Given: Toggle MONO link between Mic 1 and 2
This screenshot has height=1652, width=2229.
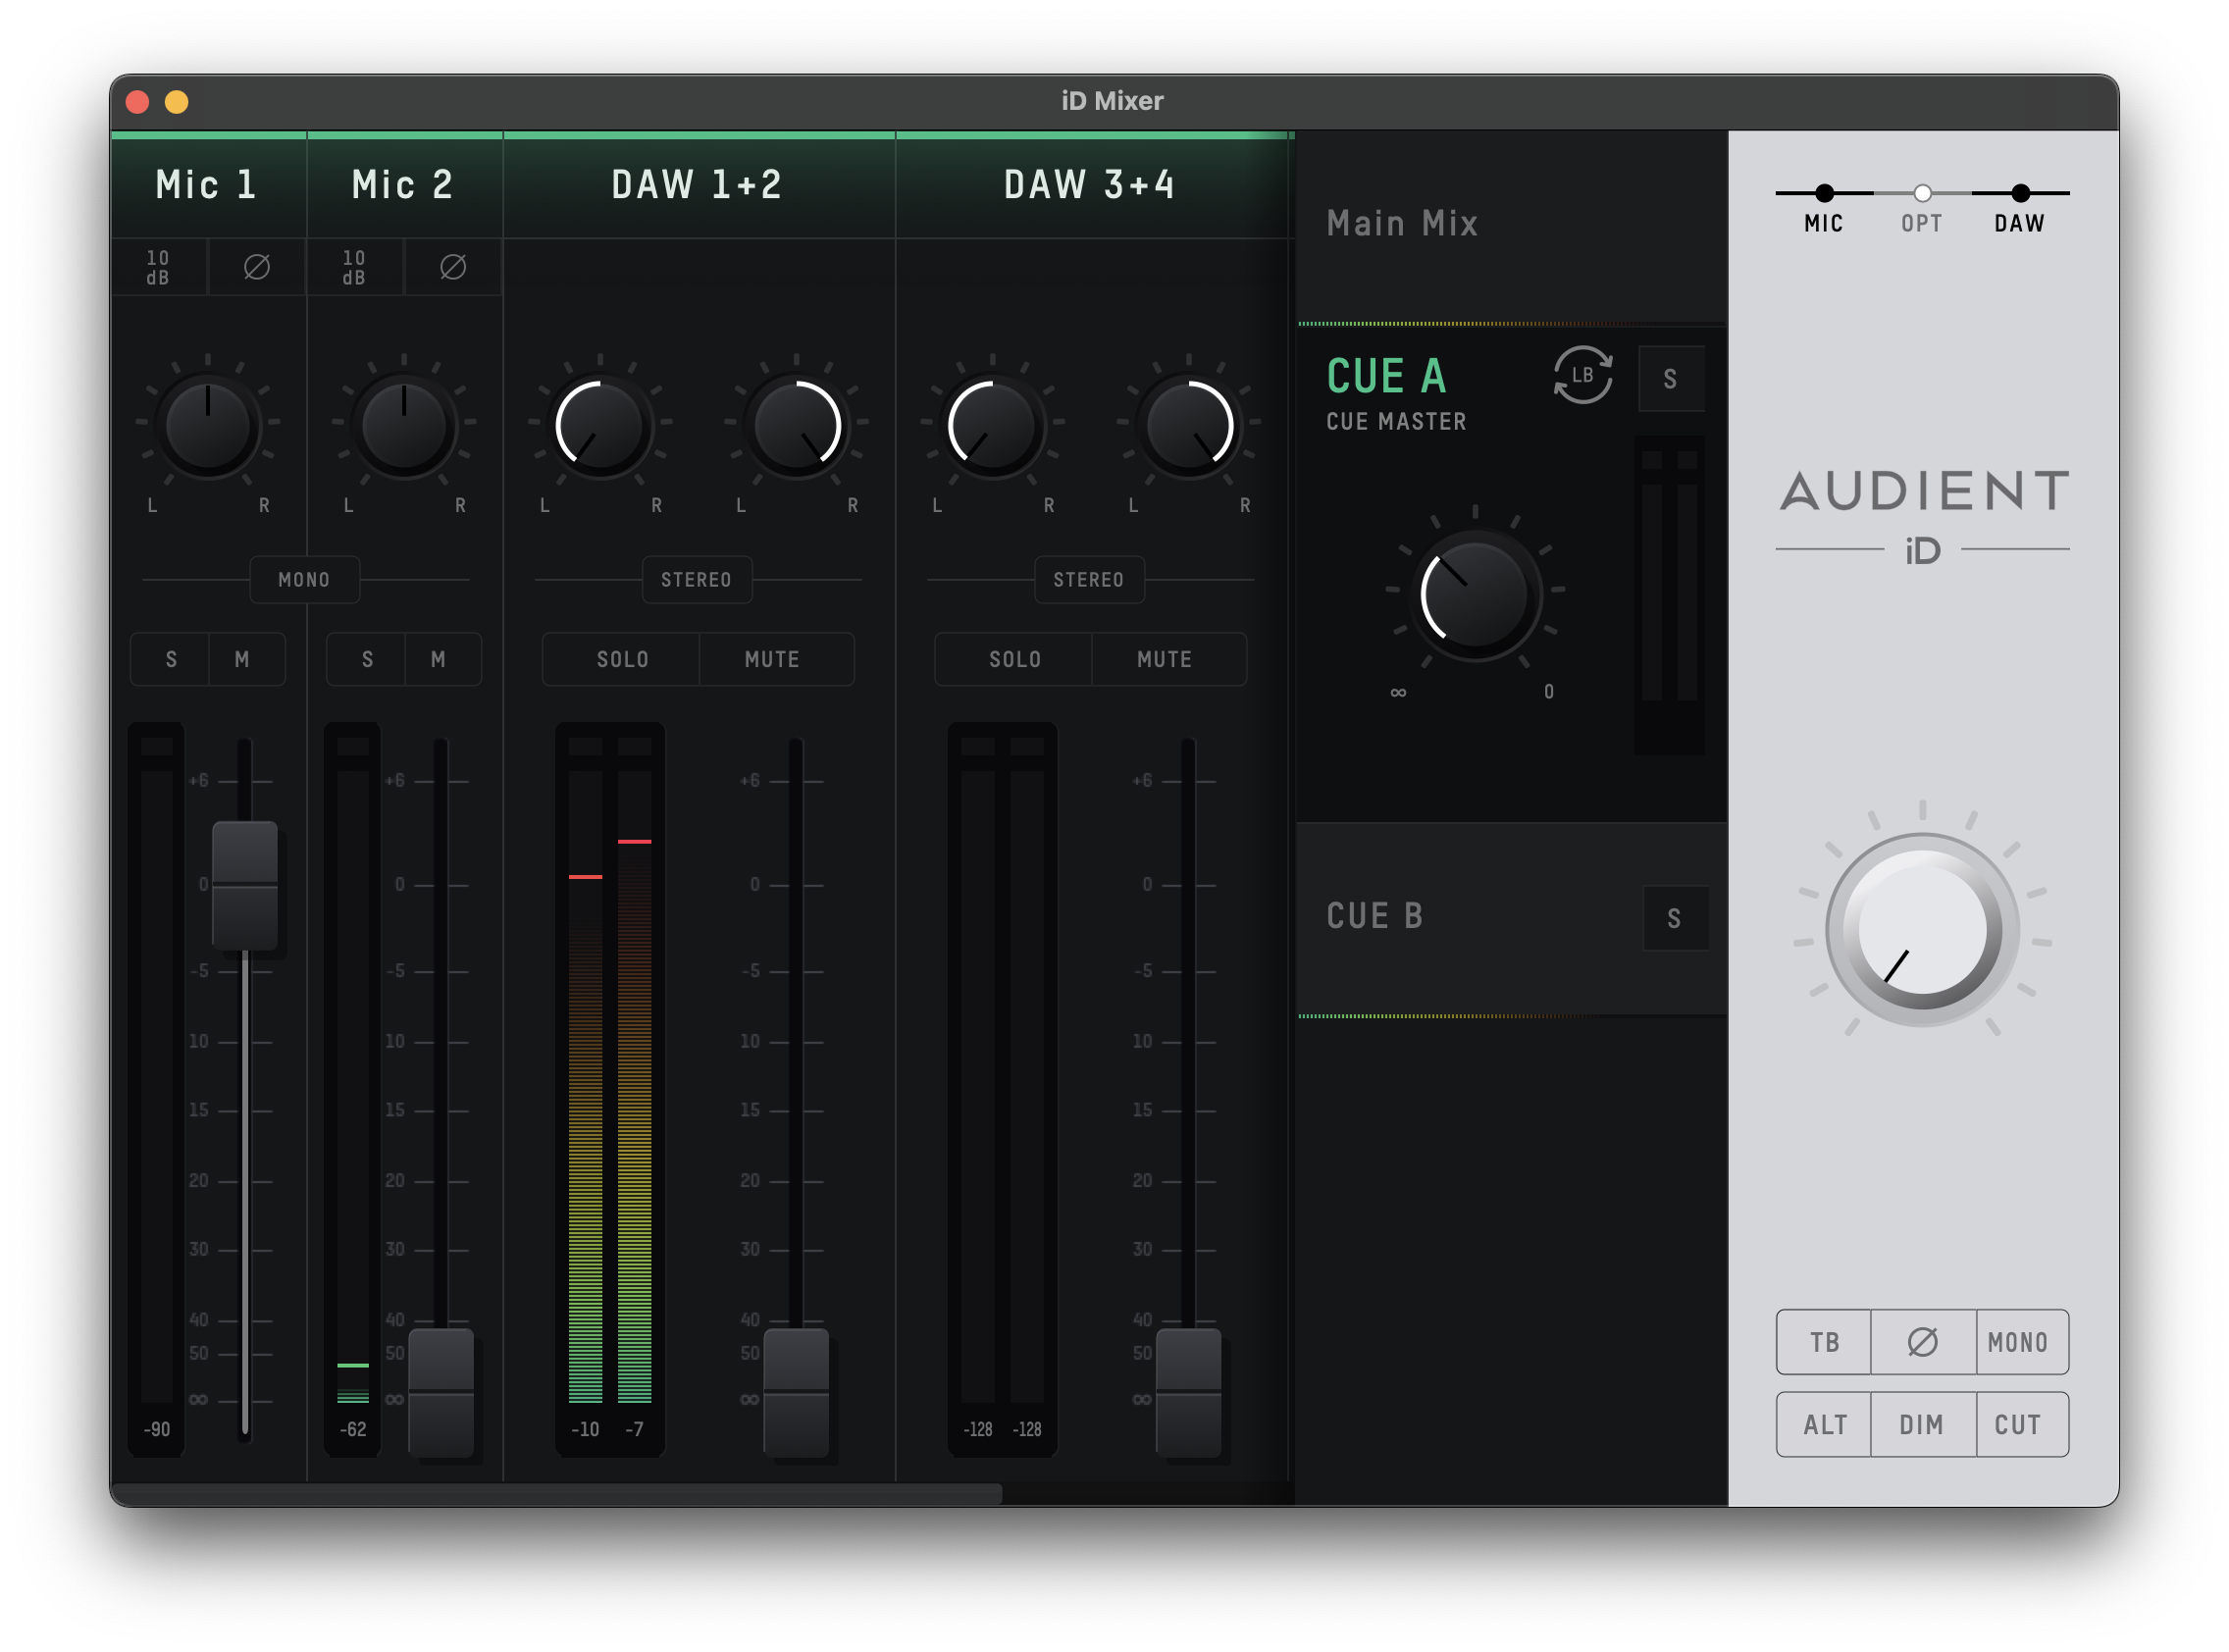Looking at the screenshot, I should 304,580.
